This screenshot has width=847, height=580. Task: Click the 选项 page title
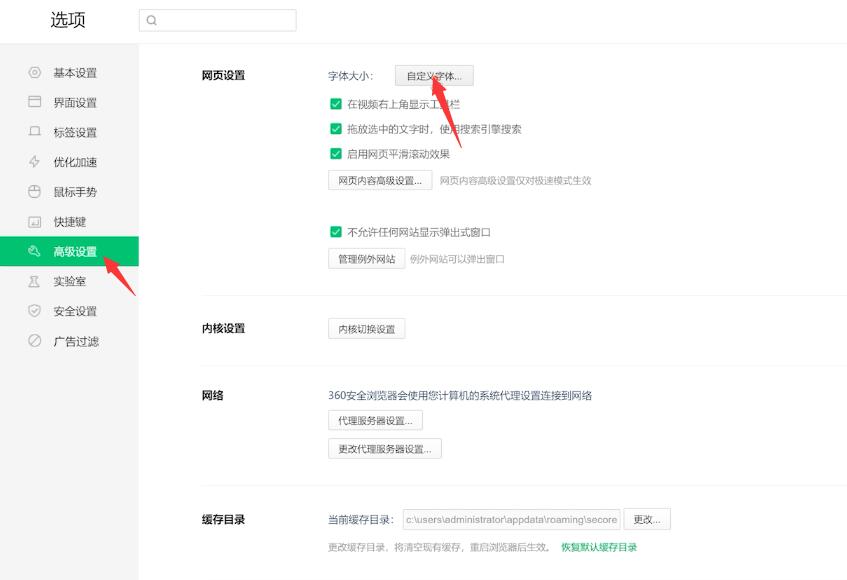coord(68,20)
